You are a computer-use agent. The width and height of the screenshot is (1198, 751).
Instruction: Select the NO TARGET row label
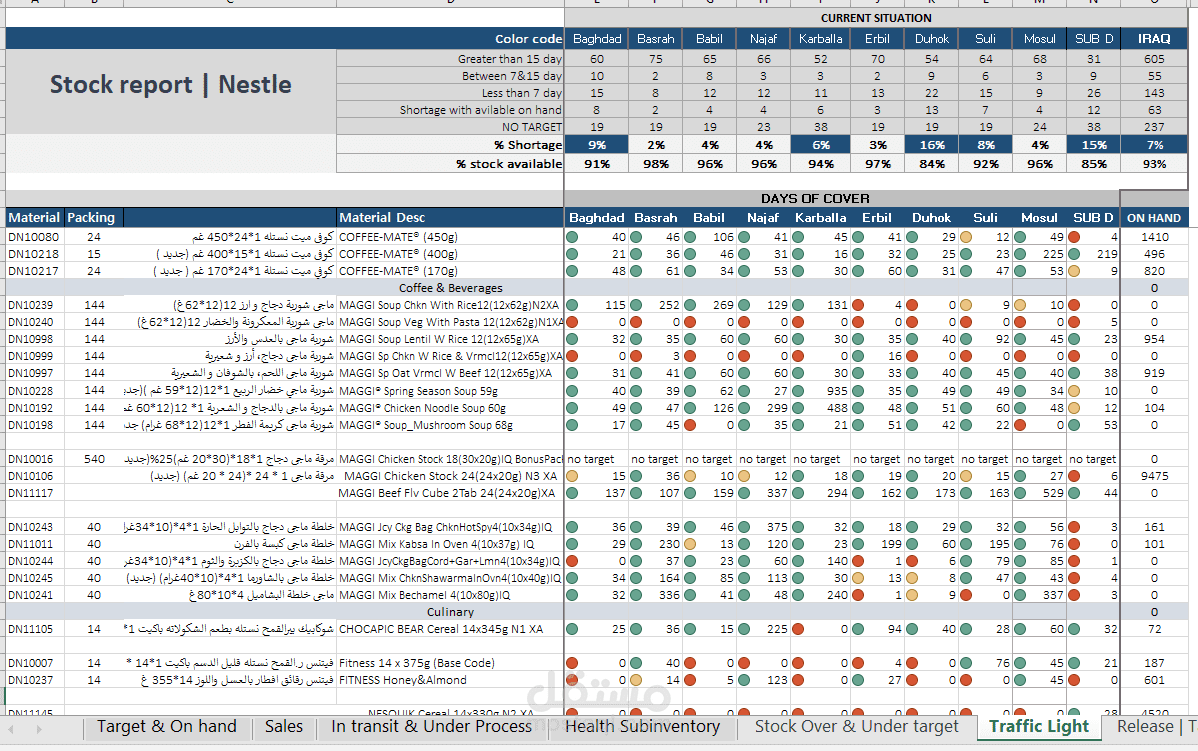pos(532,128)
